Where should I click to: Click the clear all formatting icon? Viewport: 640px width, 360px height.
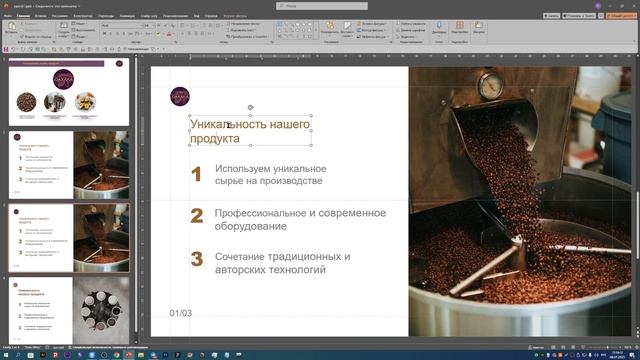point(173,25)
